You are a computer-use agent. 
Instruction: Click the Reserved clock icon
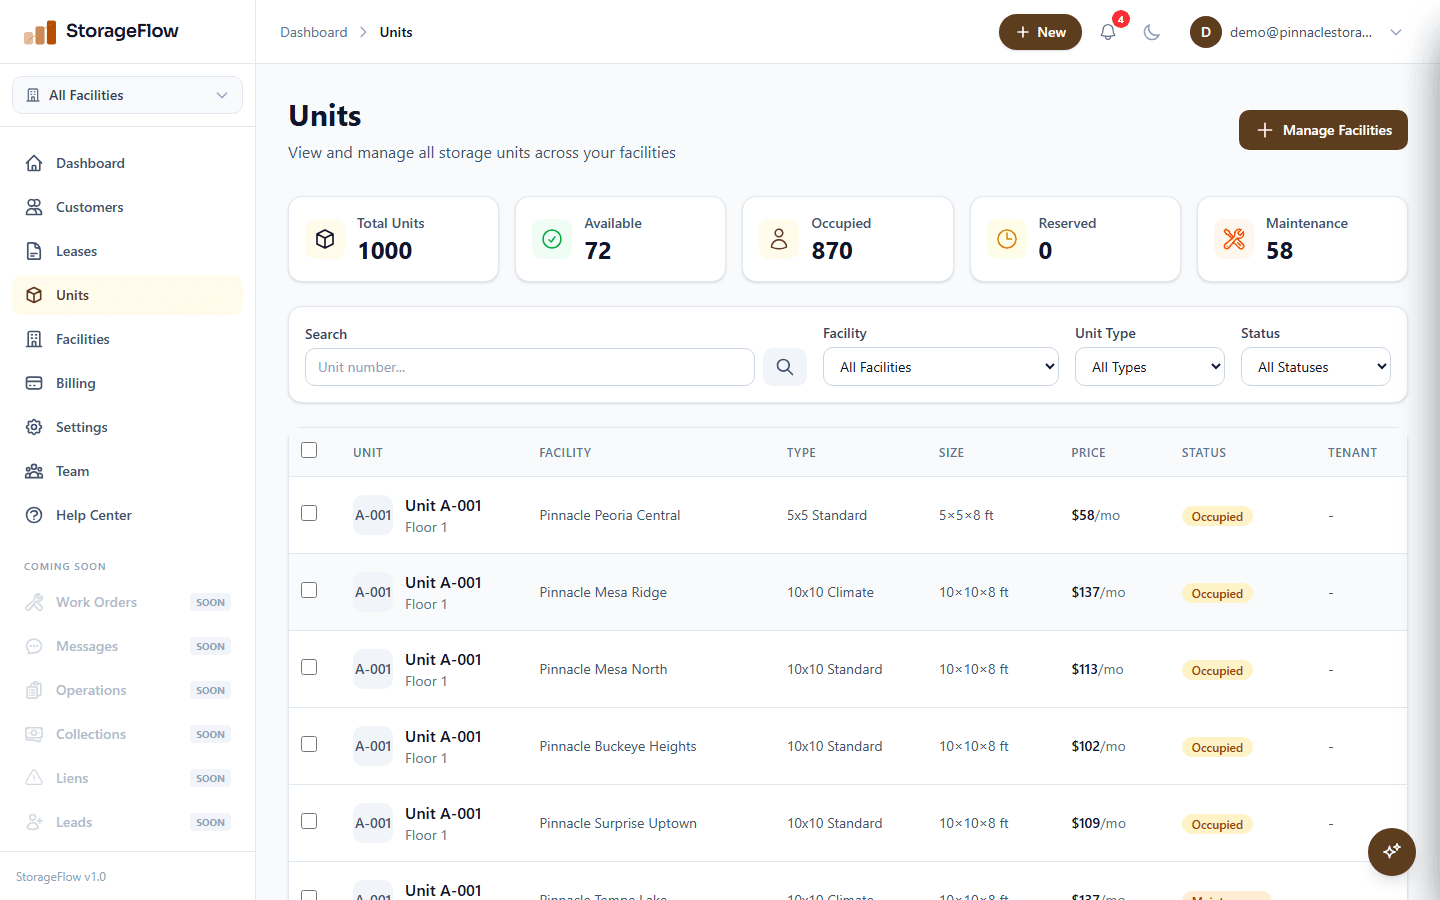point(1006,239)
